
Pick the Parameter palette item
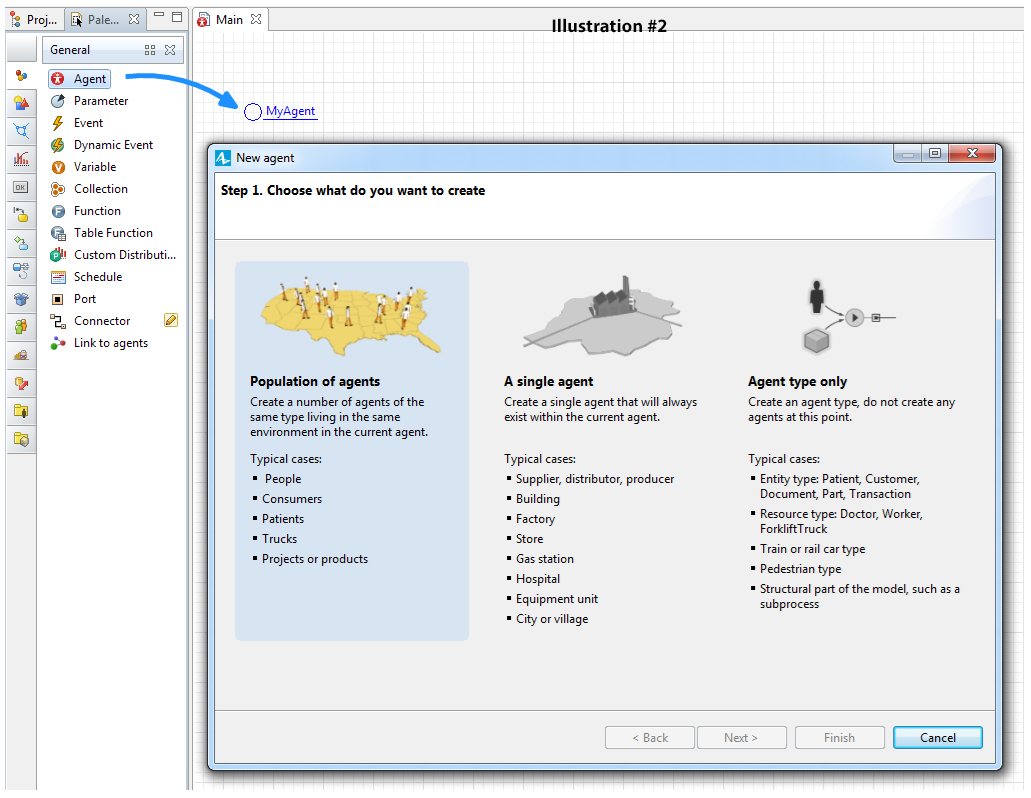coord(100,101)
